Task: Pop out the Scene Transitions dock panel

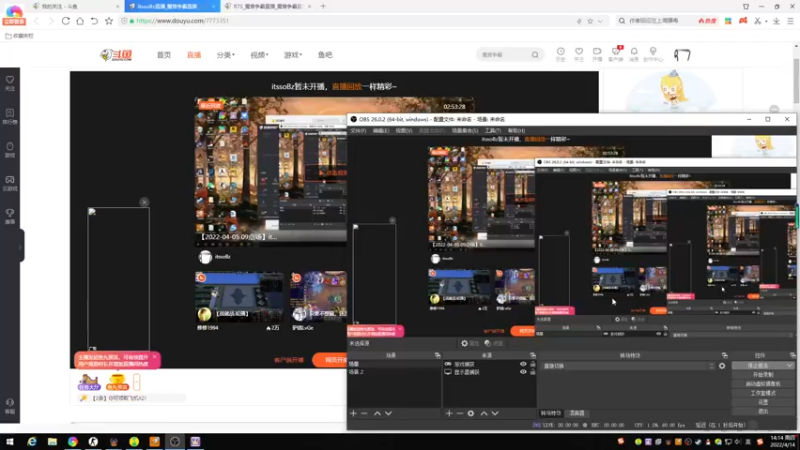Action: tap(724, 355)
